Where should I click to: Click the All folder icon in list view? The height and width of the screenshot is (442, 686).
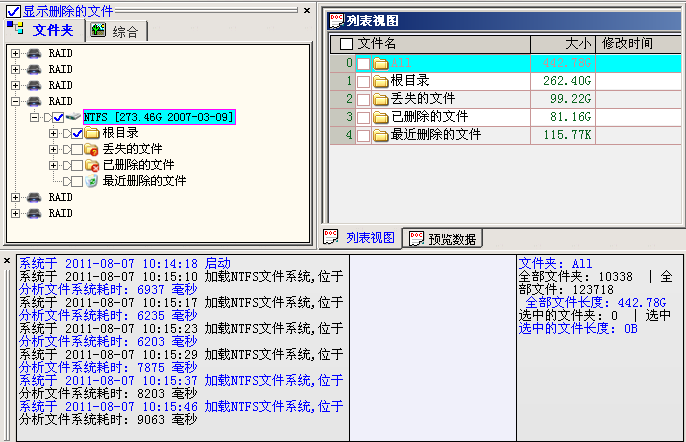click(380, 63)
